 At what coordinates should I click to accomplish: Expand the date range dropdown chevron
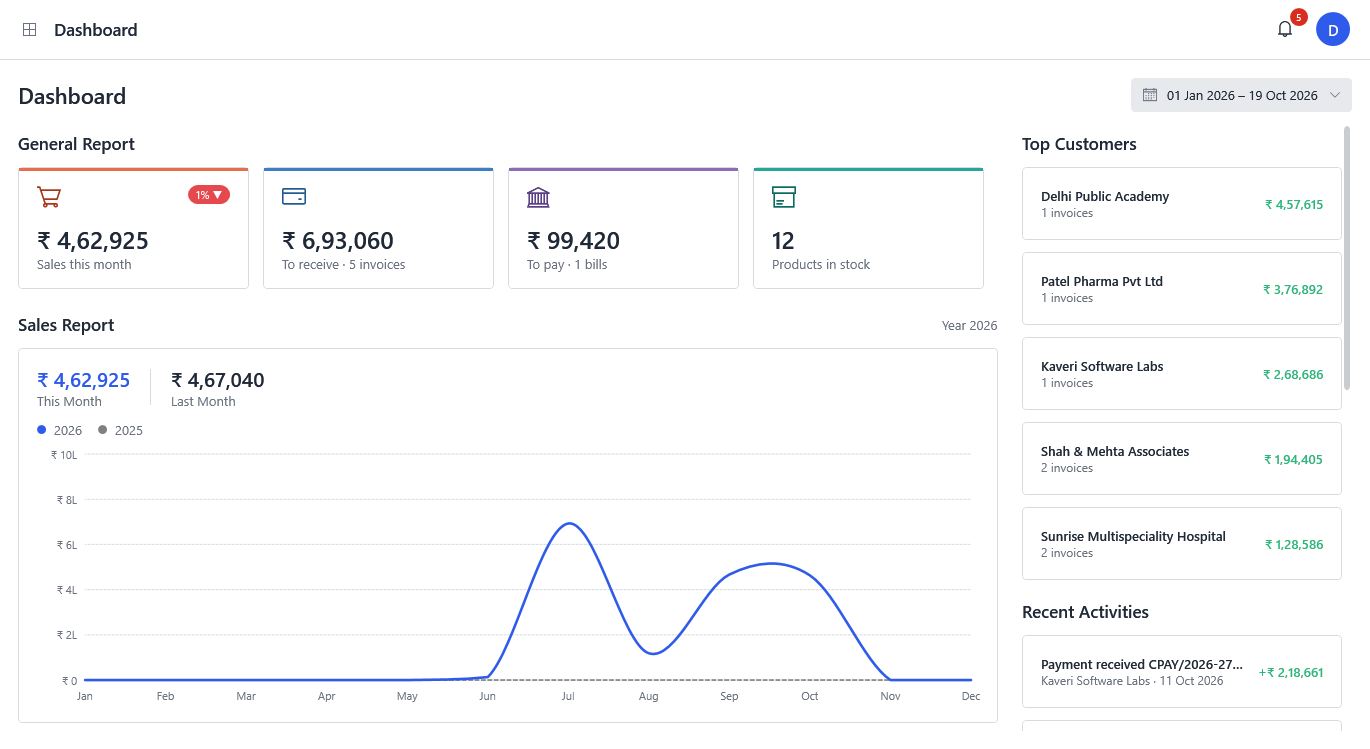[1335, 95]
